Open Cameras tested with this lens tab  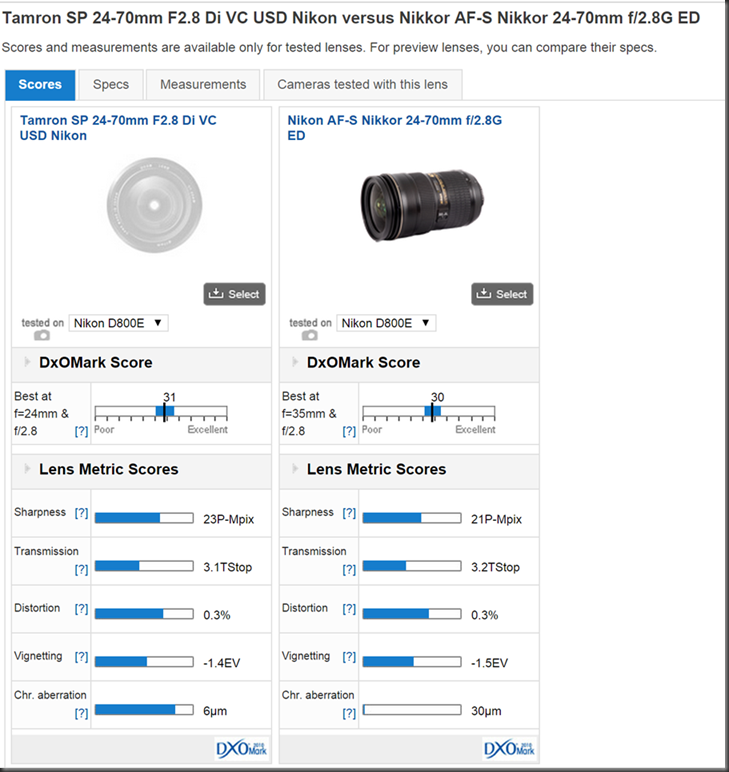point(363,85)
